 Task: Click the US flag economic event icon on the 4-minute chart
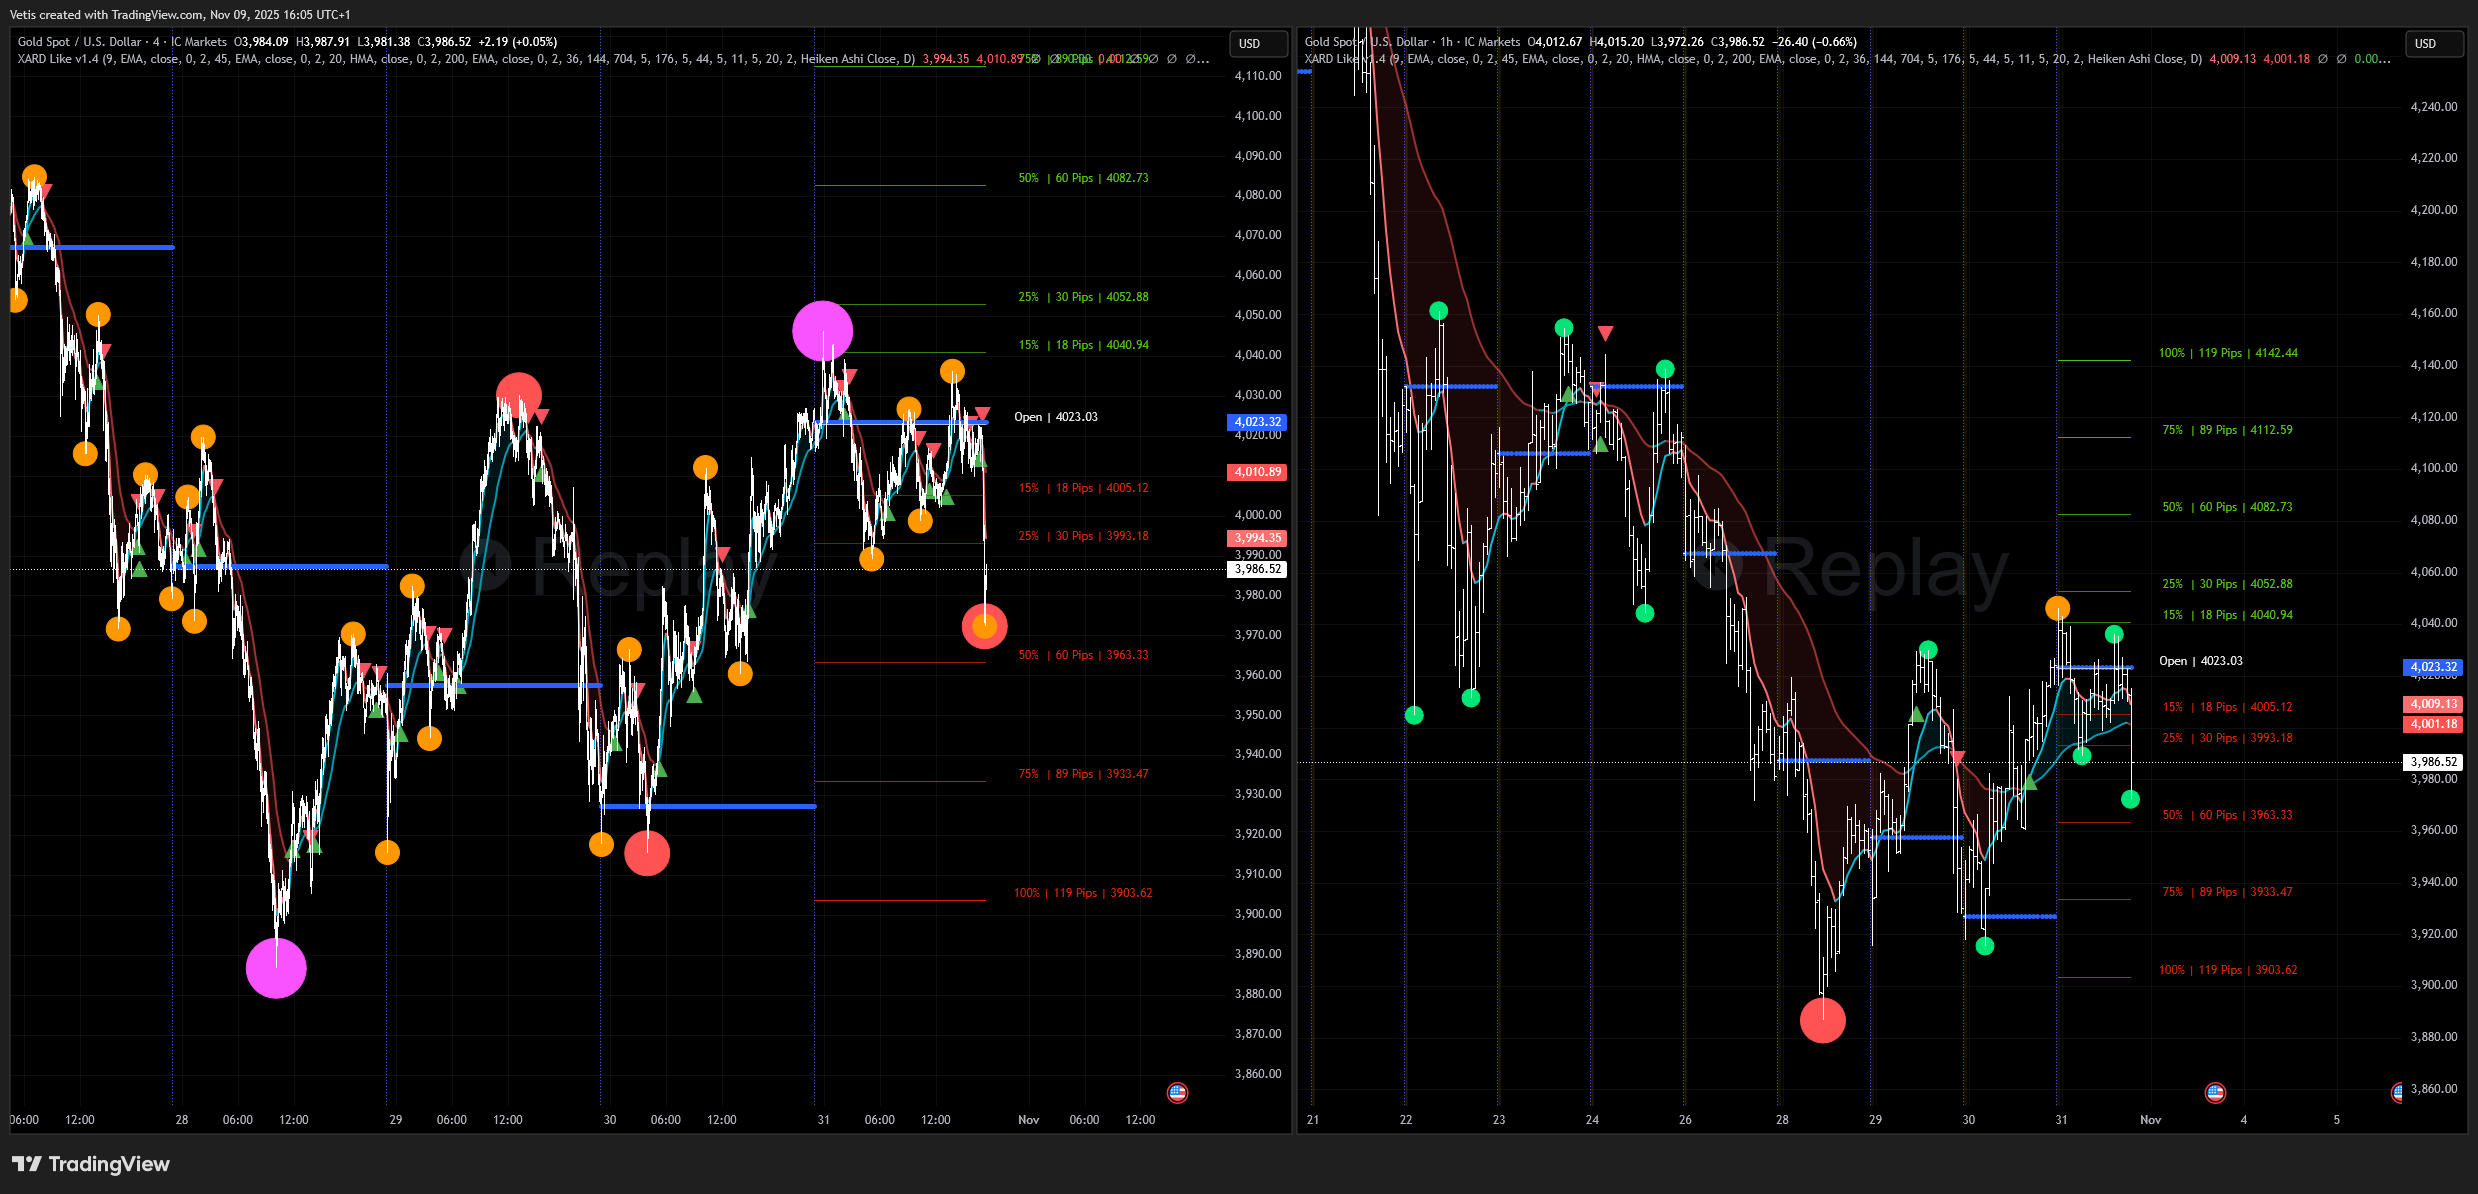tap(1177, 1092)
